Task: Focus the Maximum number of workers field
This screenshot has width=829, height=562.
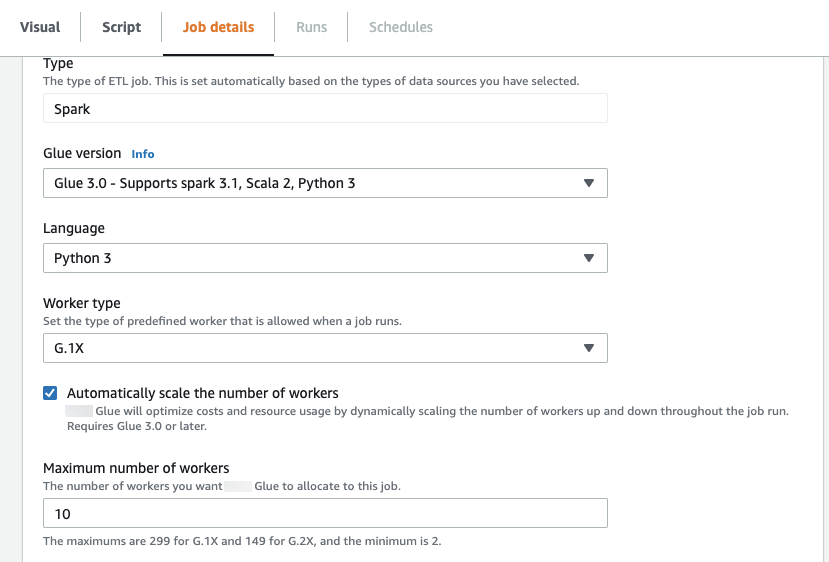Action: point(324,513)
